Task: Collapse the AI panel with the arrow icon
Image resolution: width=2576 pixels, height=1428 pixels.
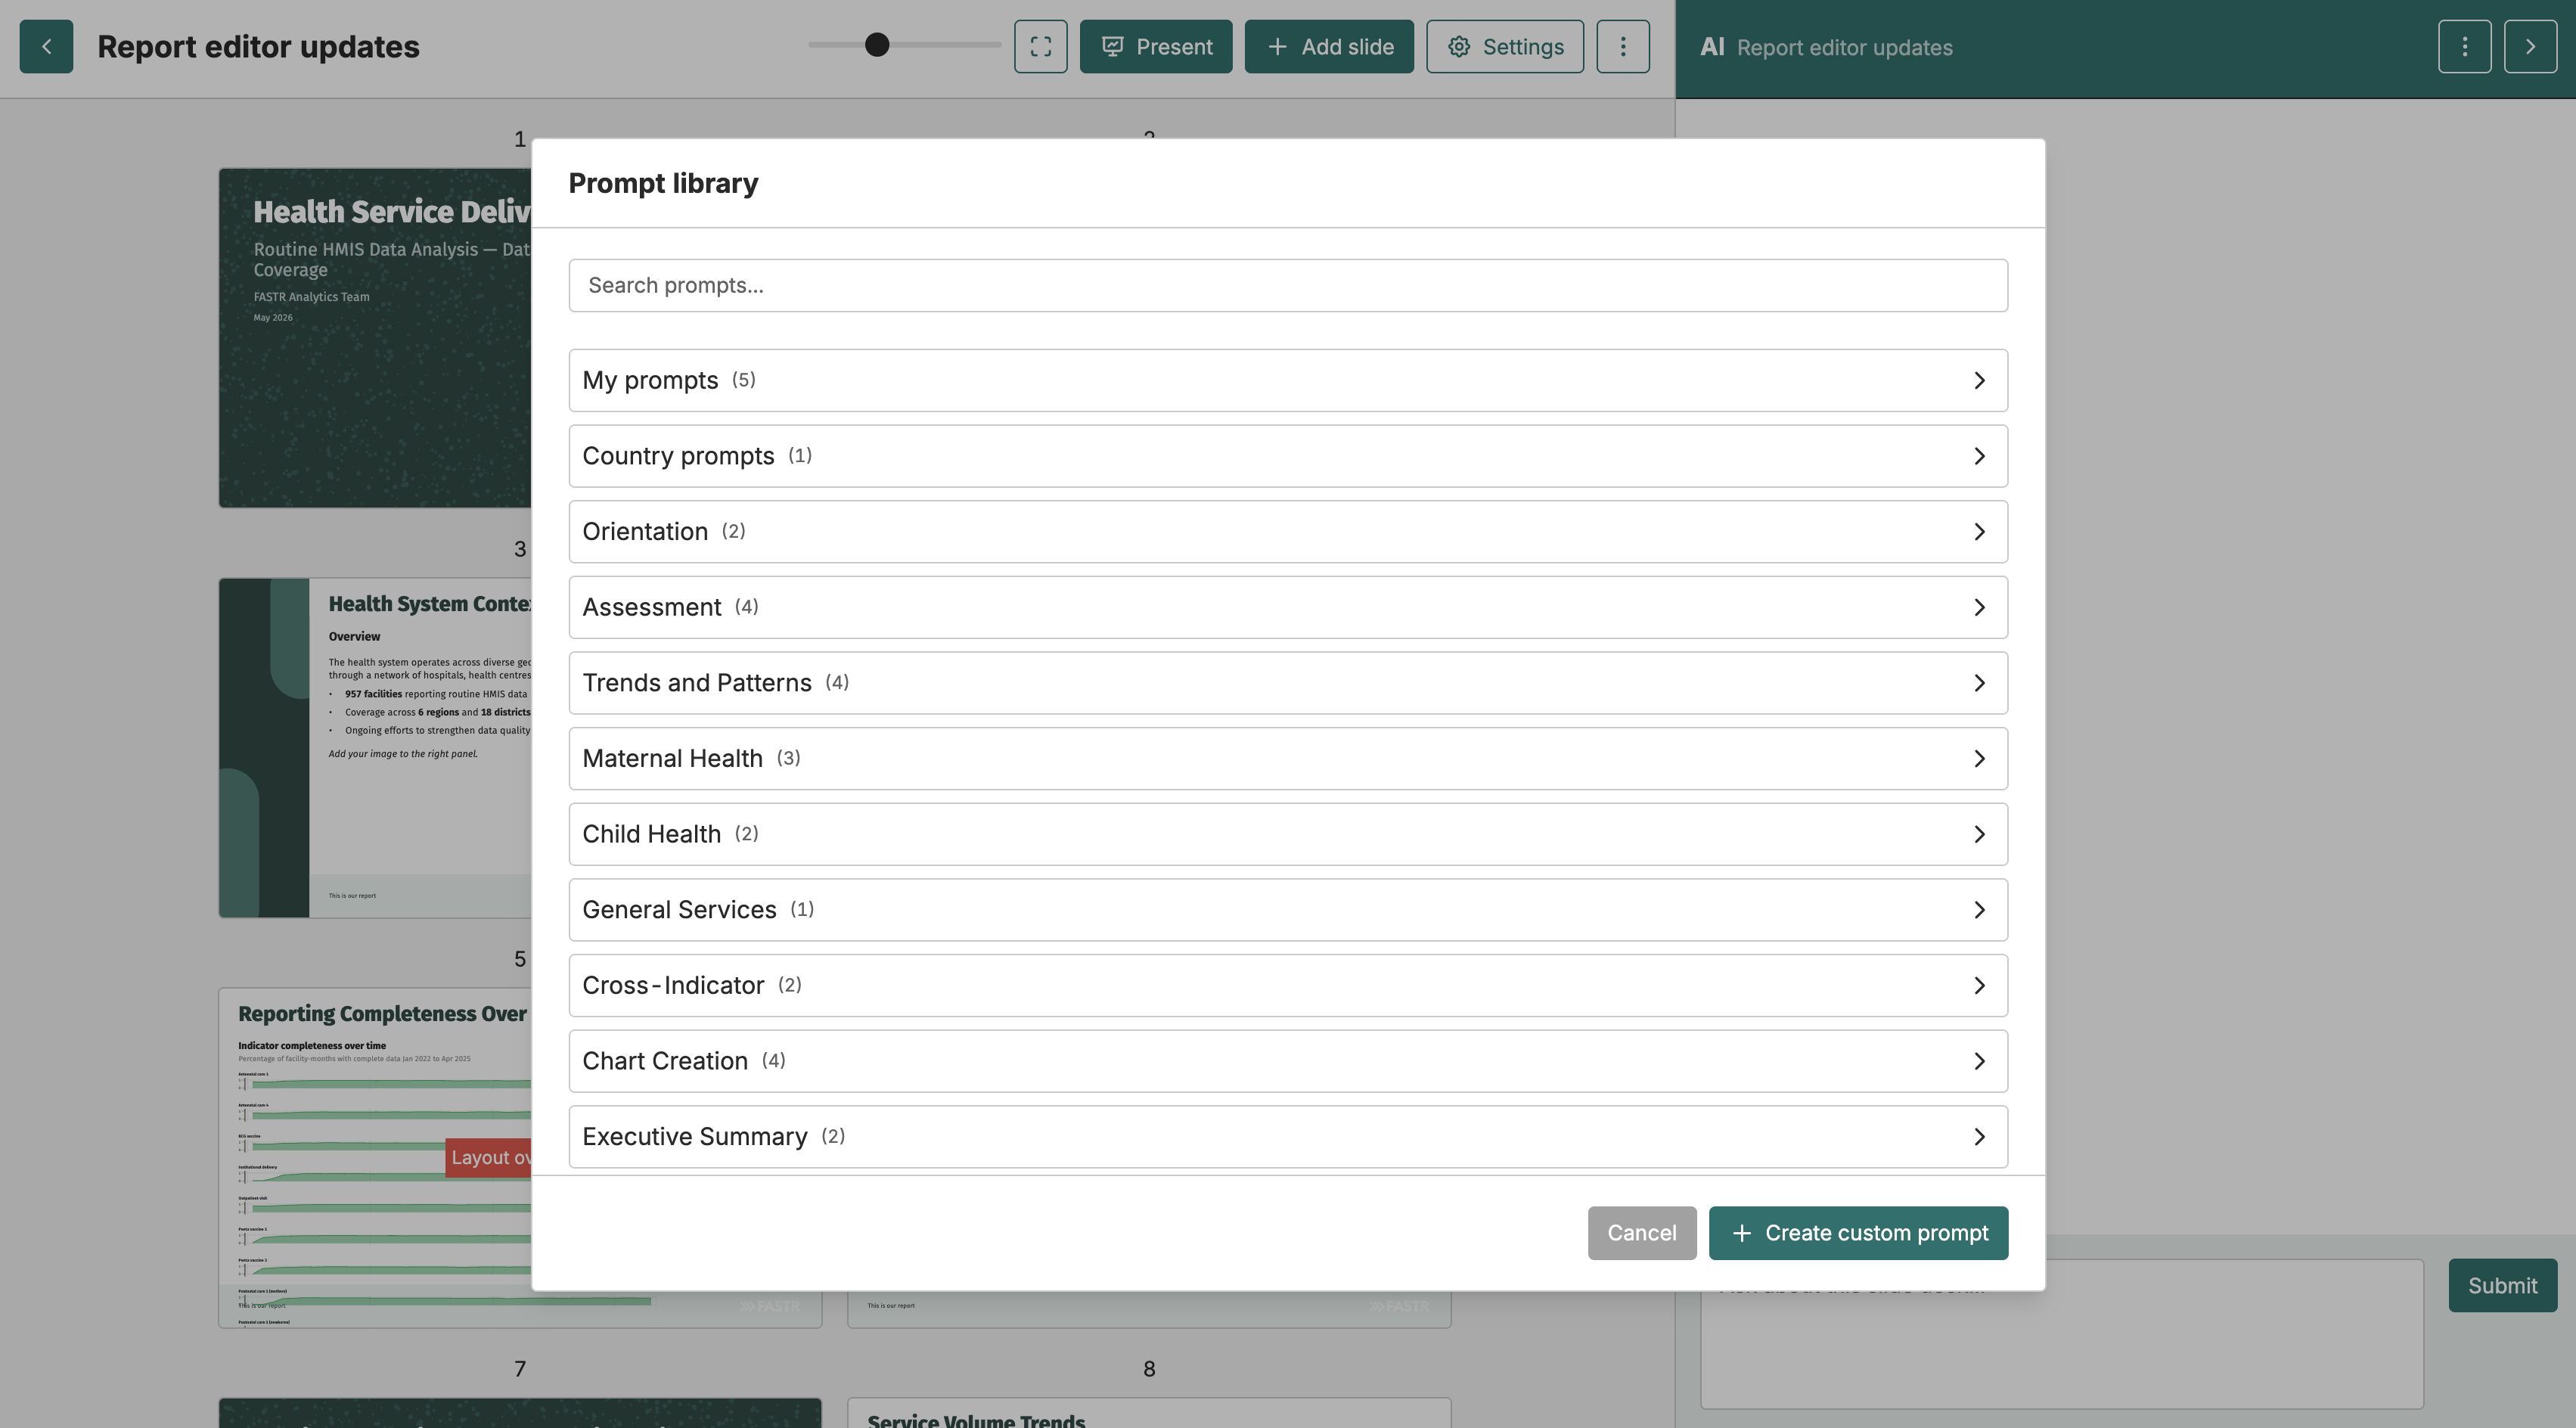Action: 2530,46
